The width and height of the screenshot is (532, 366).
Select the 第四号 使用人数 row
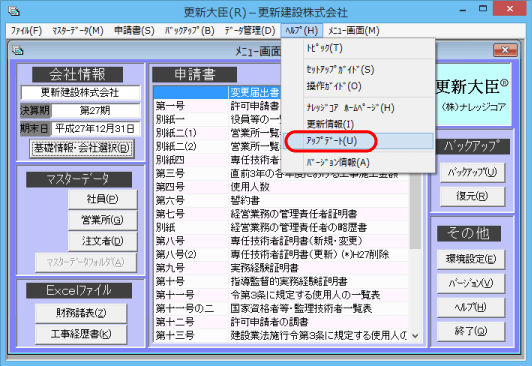coord(282,187)
